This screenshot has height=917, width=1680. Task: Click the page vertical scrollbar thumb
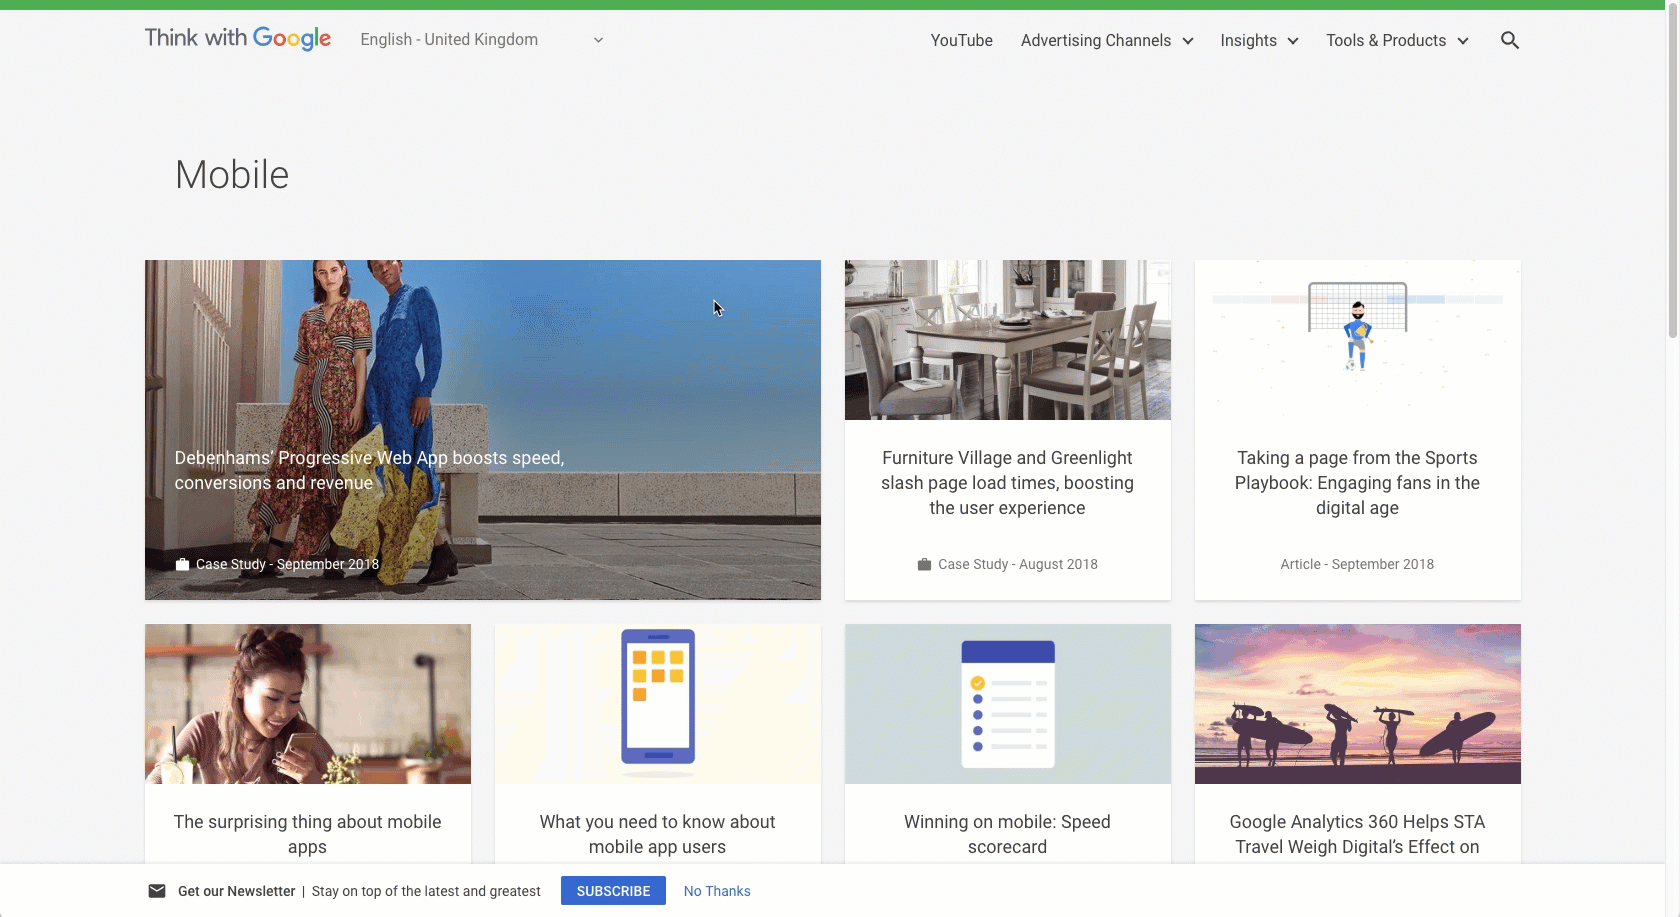click(x=1673, y=172)
